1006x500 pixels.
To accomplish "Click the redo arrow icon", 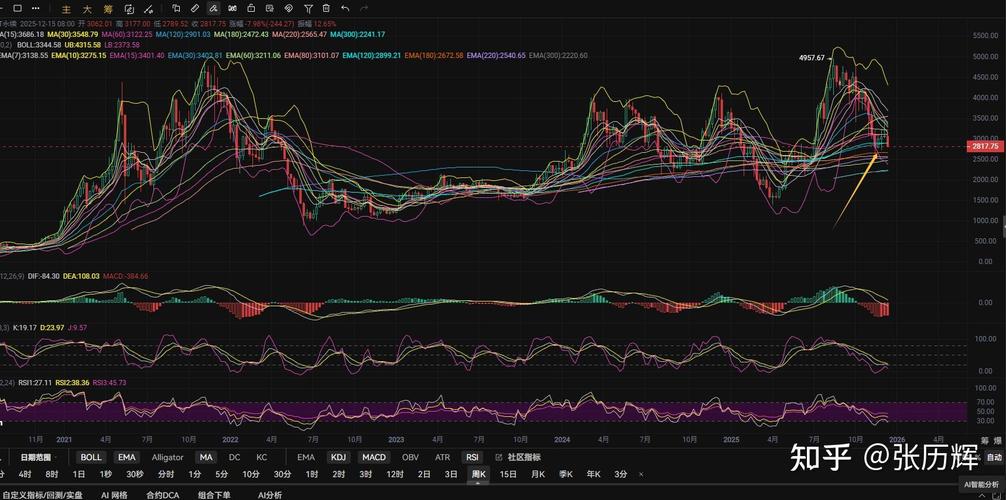I will coord(364,8).
